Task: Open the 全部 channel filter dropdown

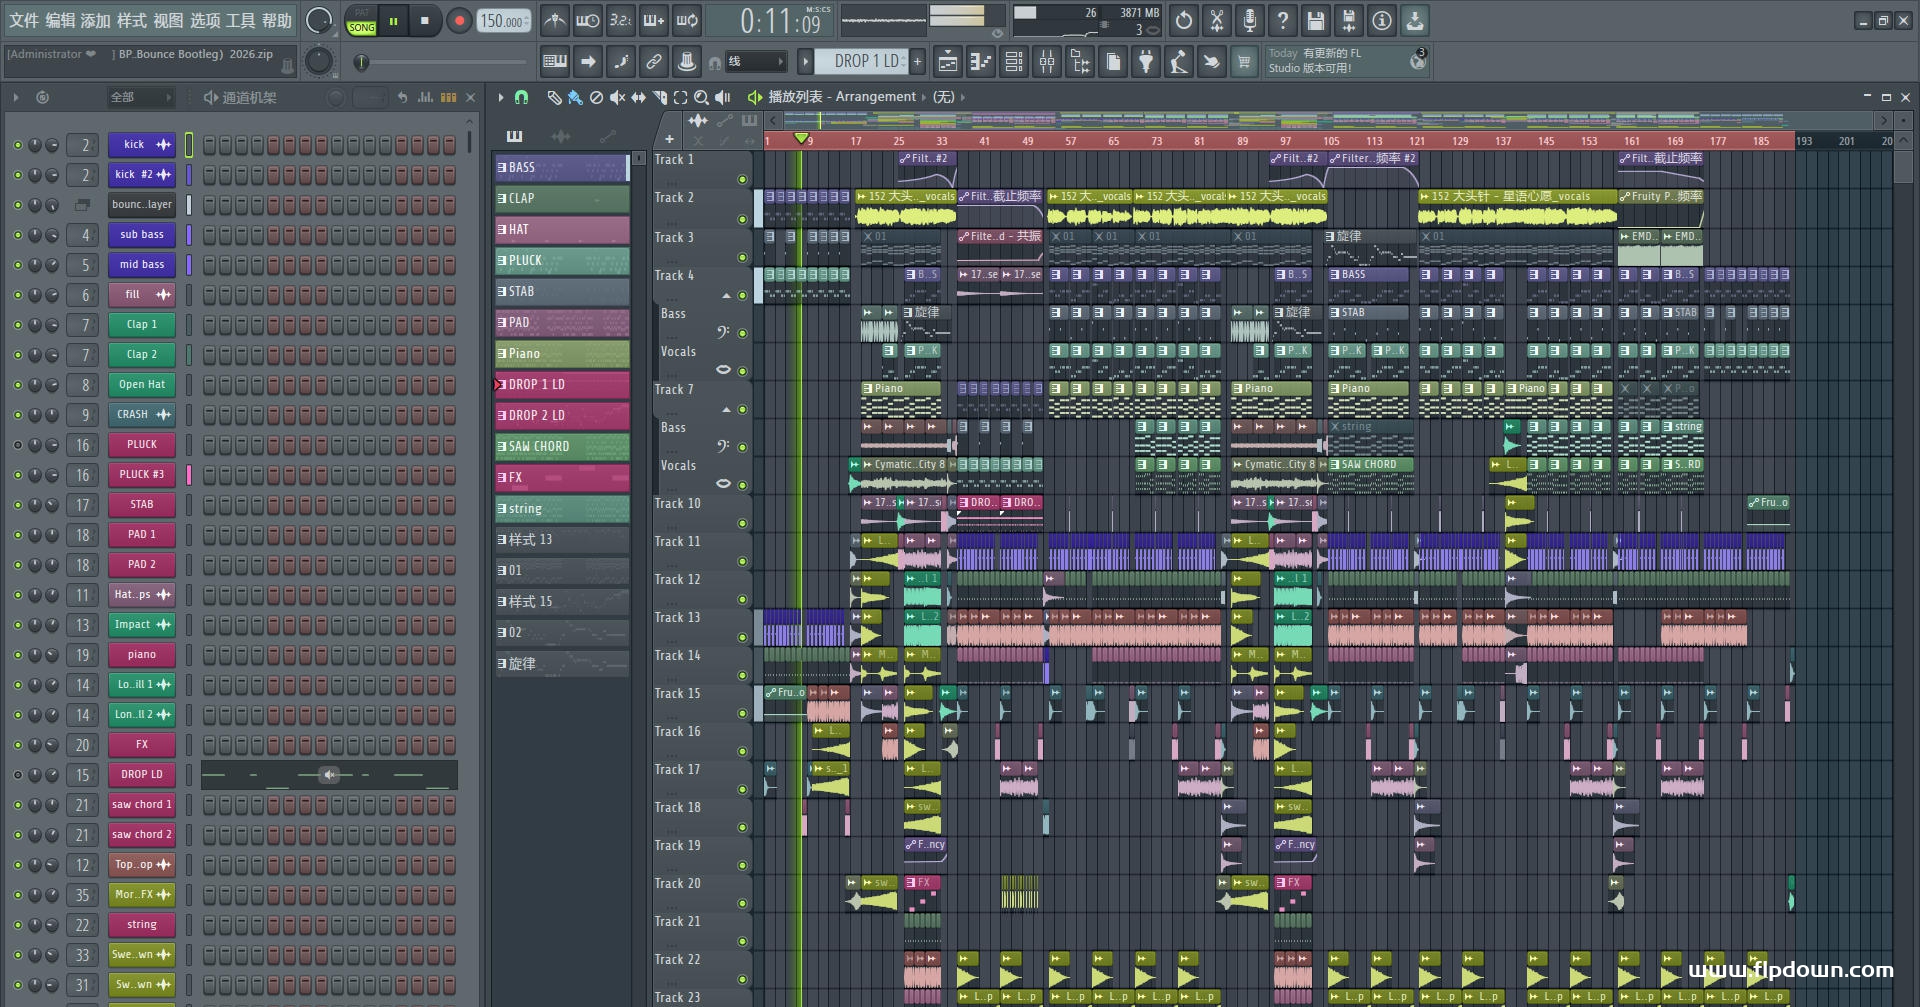Action: (x=141, y=97)
